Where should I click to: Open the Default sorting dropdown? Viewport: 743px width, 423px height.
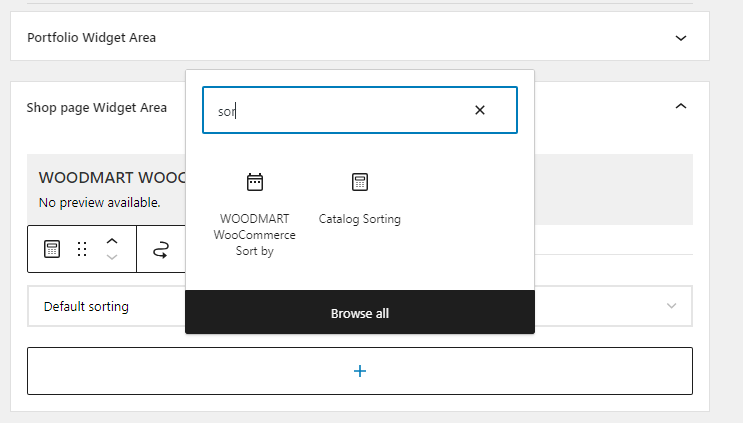pos(360,306)
